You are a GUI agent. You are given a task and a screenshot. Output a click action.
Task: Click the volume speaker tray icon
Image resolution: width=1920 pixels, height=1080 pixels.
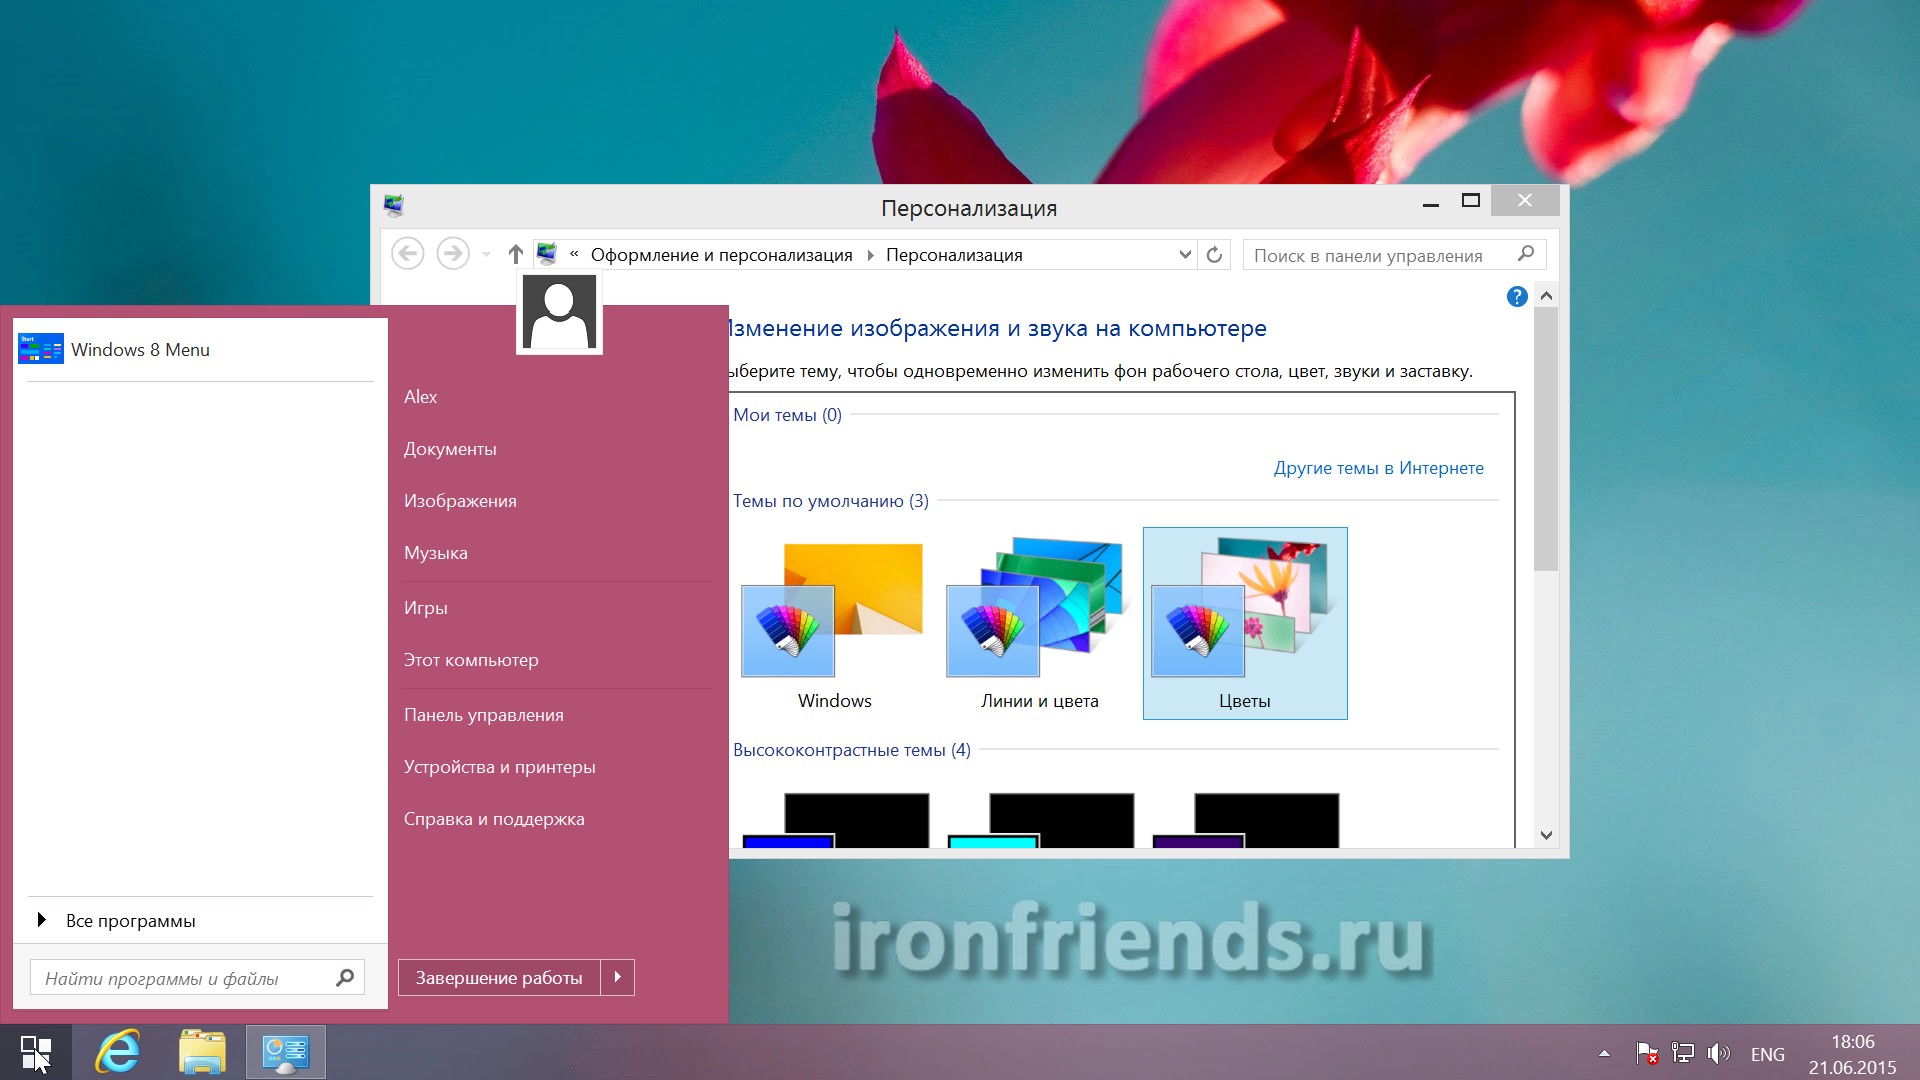point(1718,1054)
